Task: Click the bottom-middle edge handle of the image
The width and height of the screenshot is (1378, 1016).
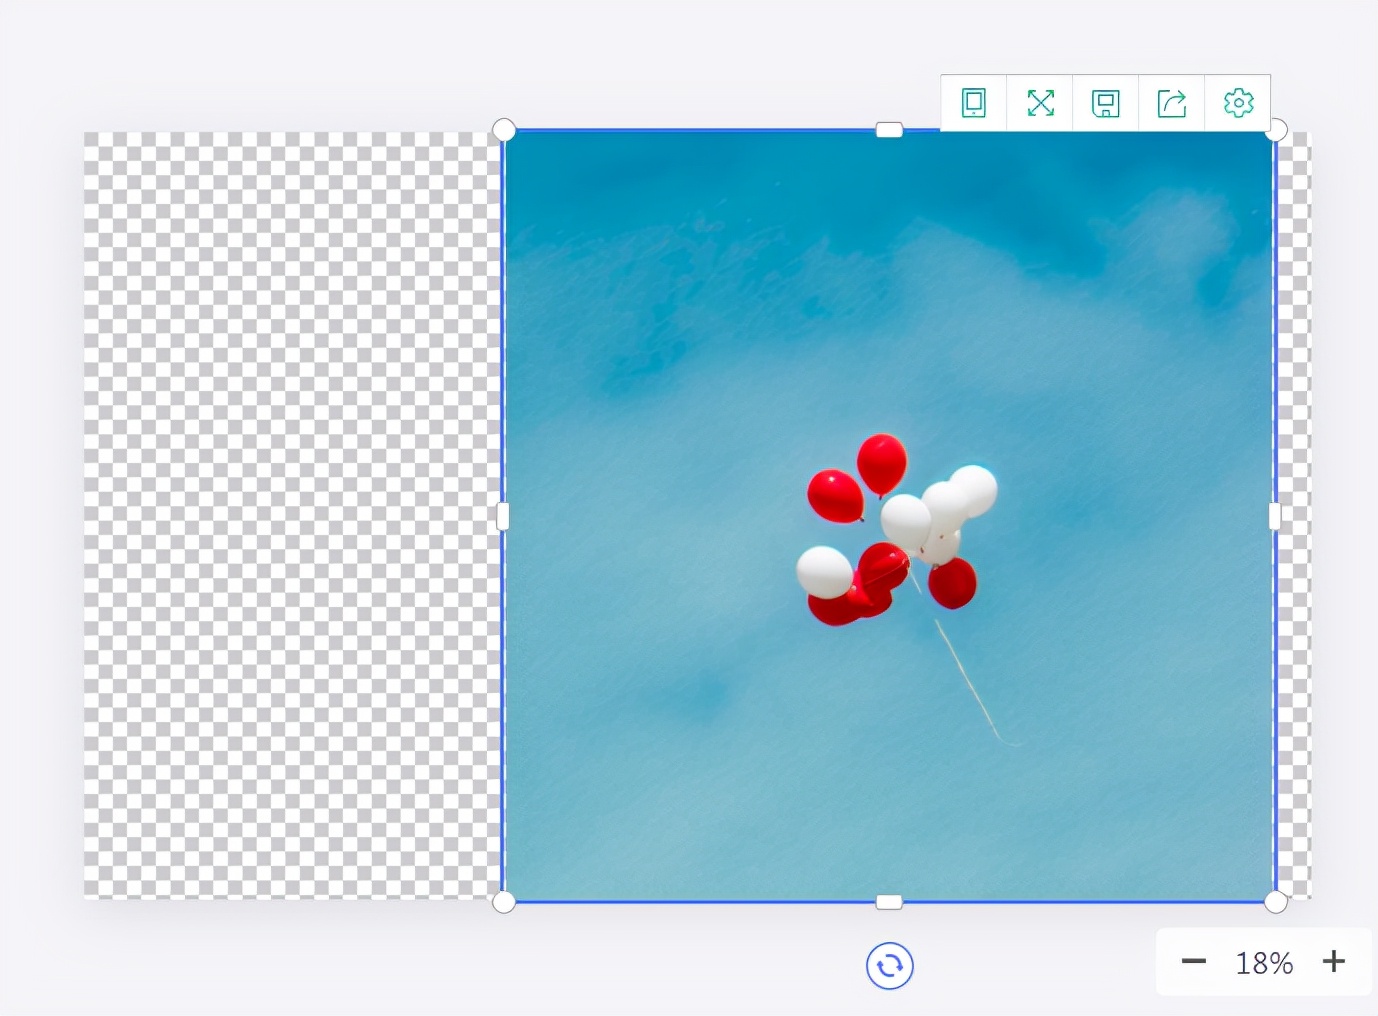Action: pos(889,902)
